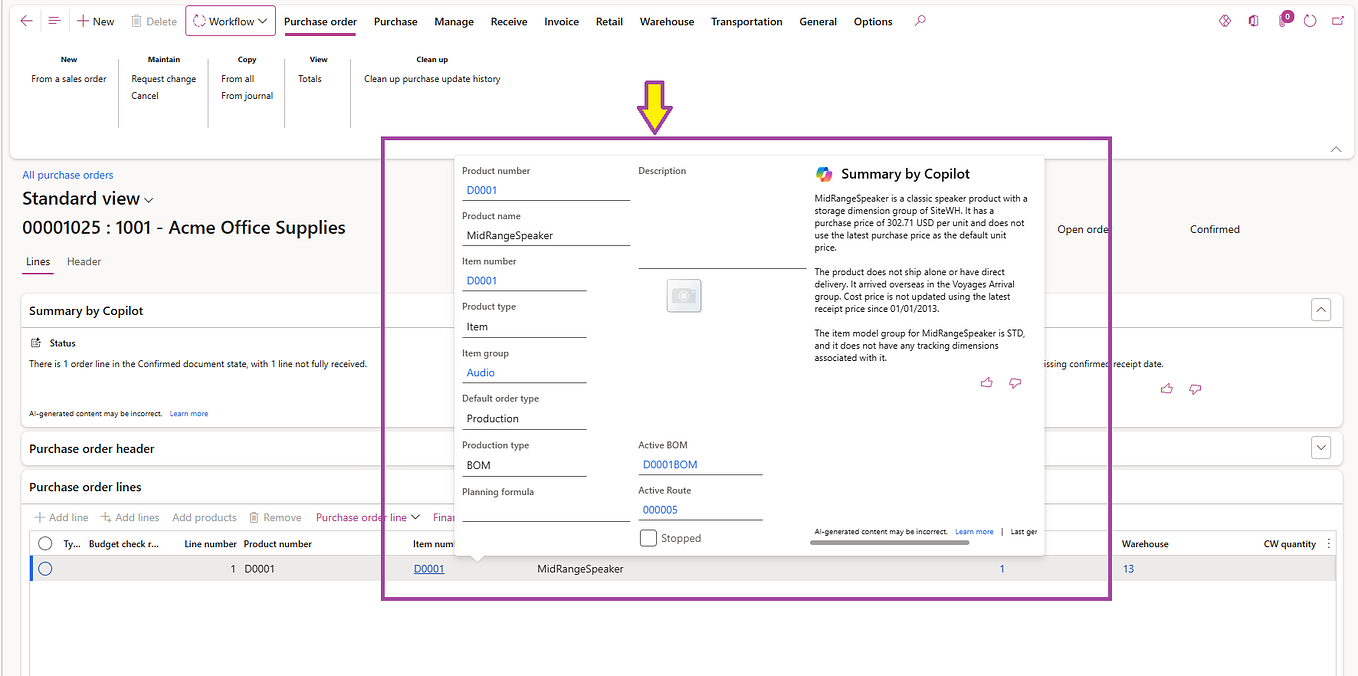Viewport: 1358px width, 676px height.
Task: Enable the Stopped checkbox in the product details
Action: point(648,537)
